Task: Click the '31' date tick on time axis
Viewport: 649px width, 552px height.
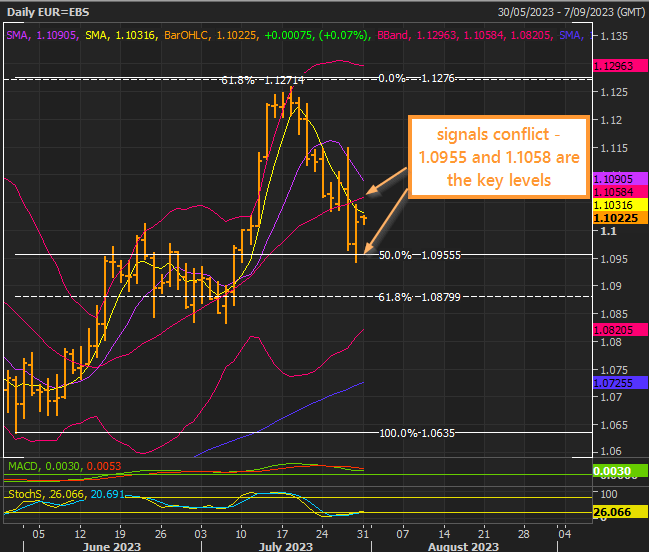Action: 363,534
